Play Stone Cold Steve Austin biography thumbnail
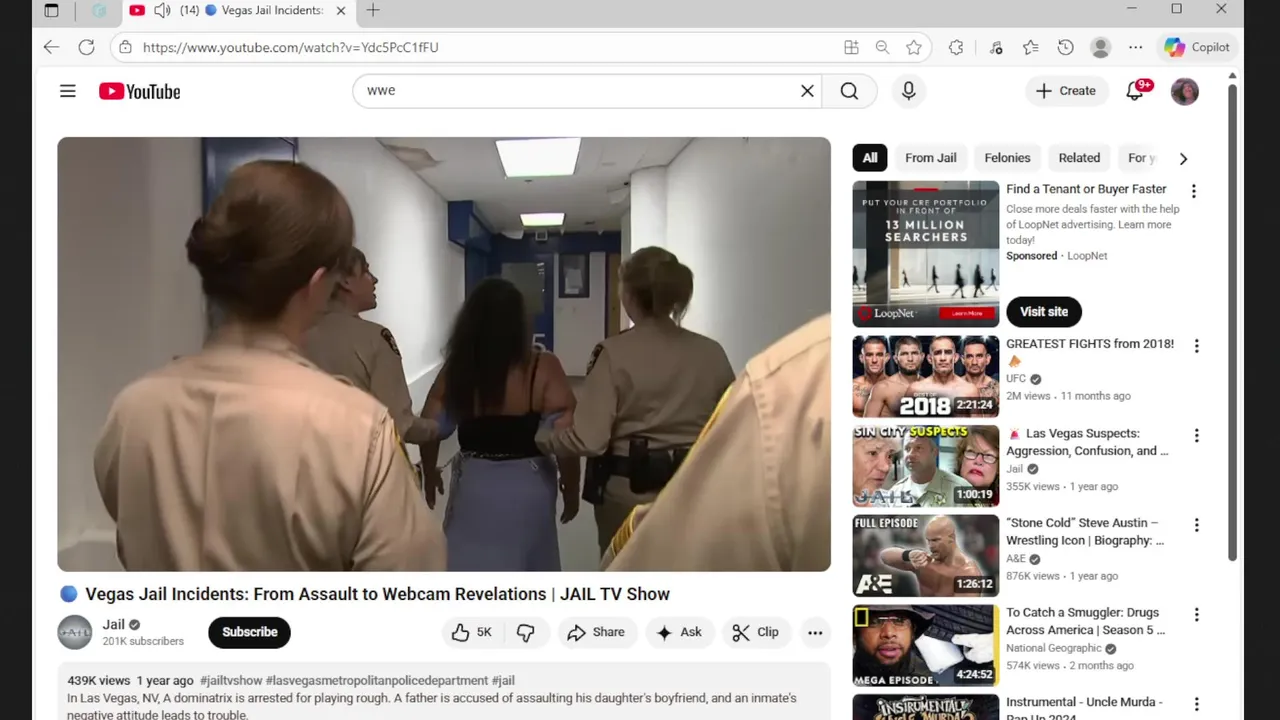 (x=925, y=556)
